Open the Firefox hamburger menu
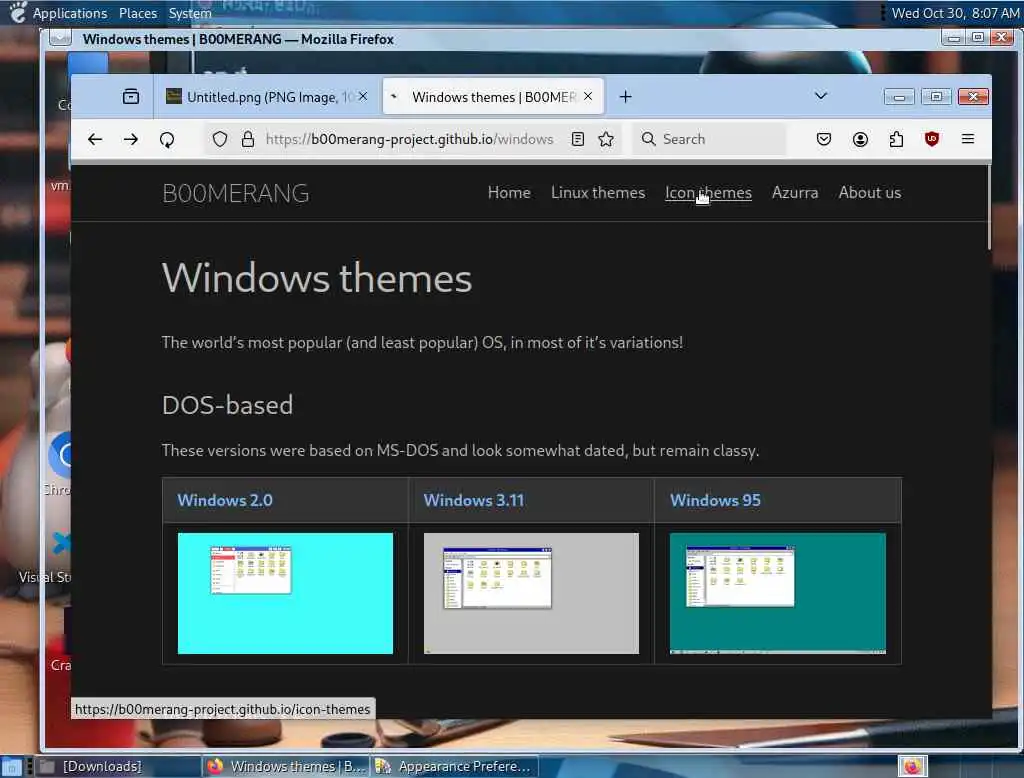 (x=968, y=139)
